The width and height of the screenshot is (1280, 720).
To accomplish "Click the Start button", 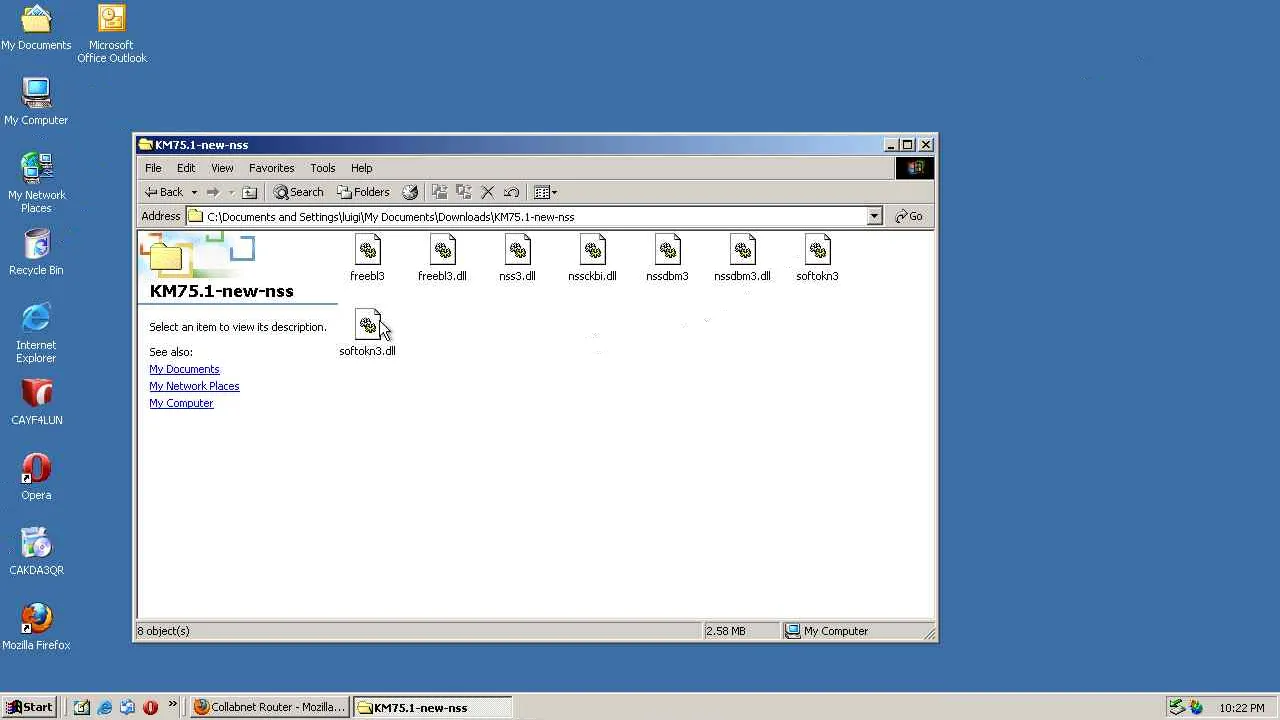I will click(29, 707).
